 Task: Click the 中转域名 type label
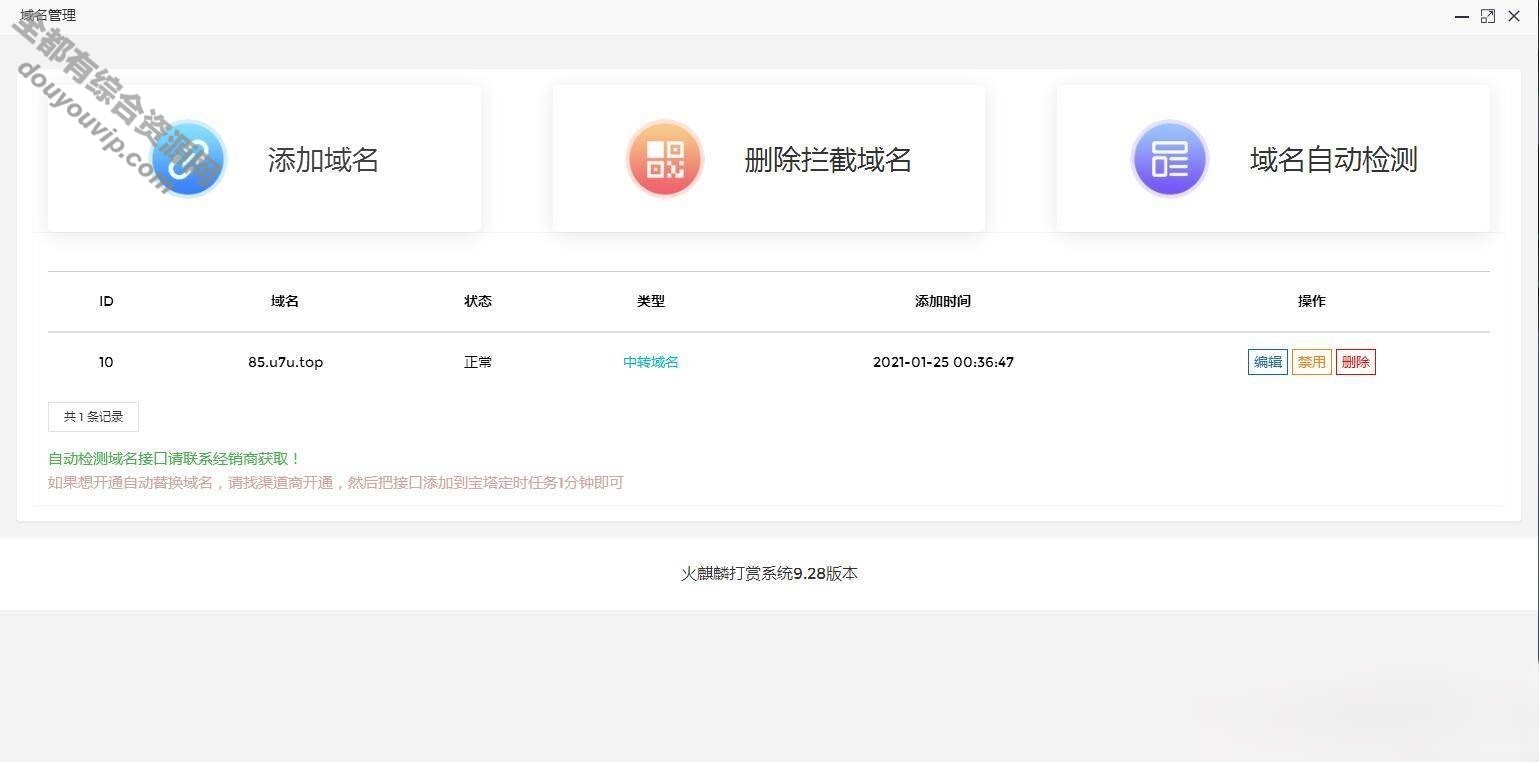click(x=651, y=362)
